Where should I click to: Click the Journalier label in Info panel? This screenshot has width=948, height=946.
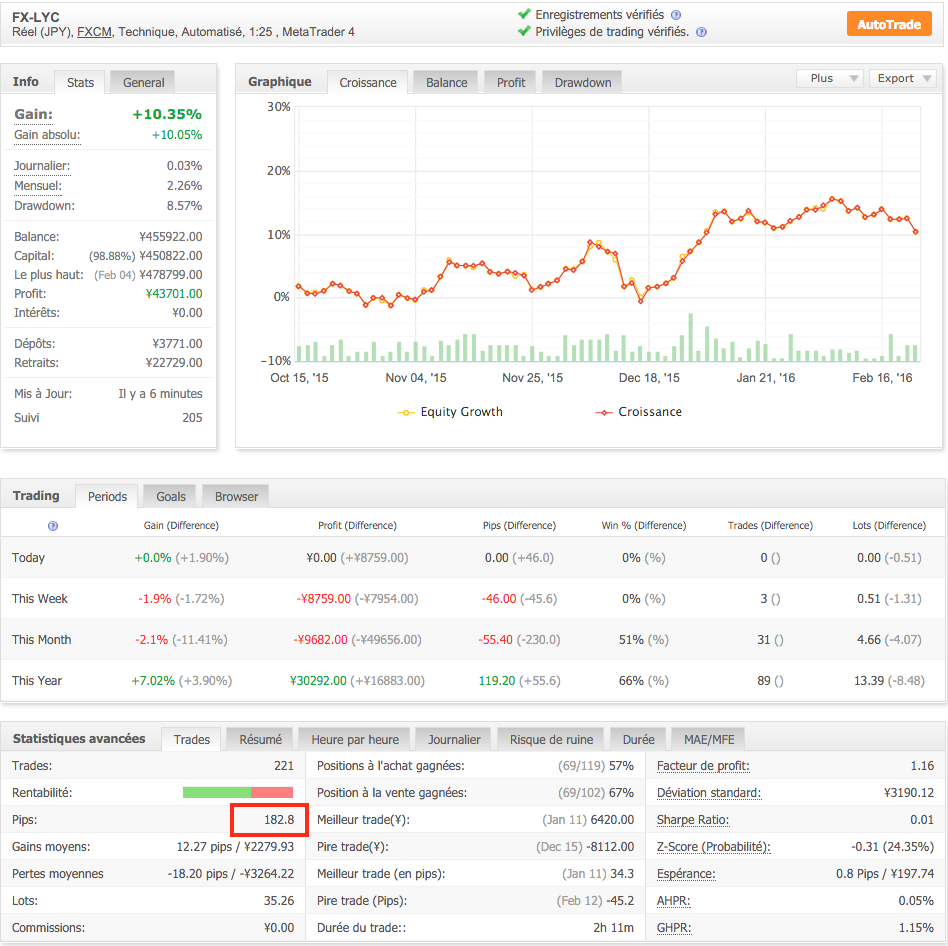42,166
